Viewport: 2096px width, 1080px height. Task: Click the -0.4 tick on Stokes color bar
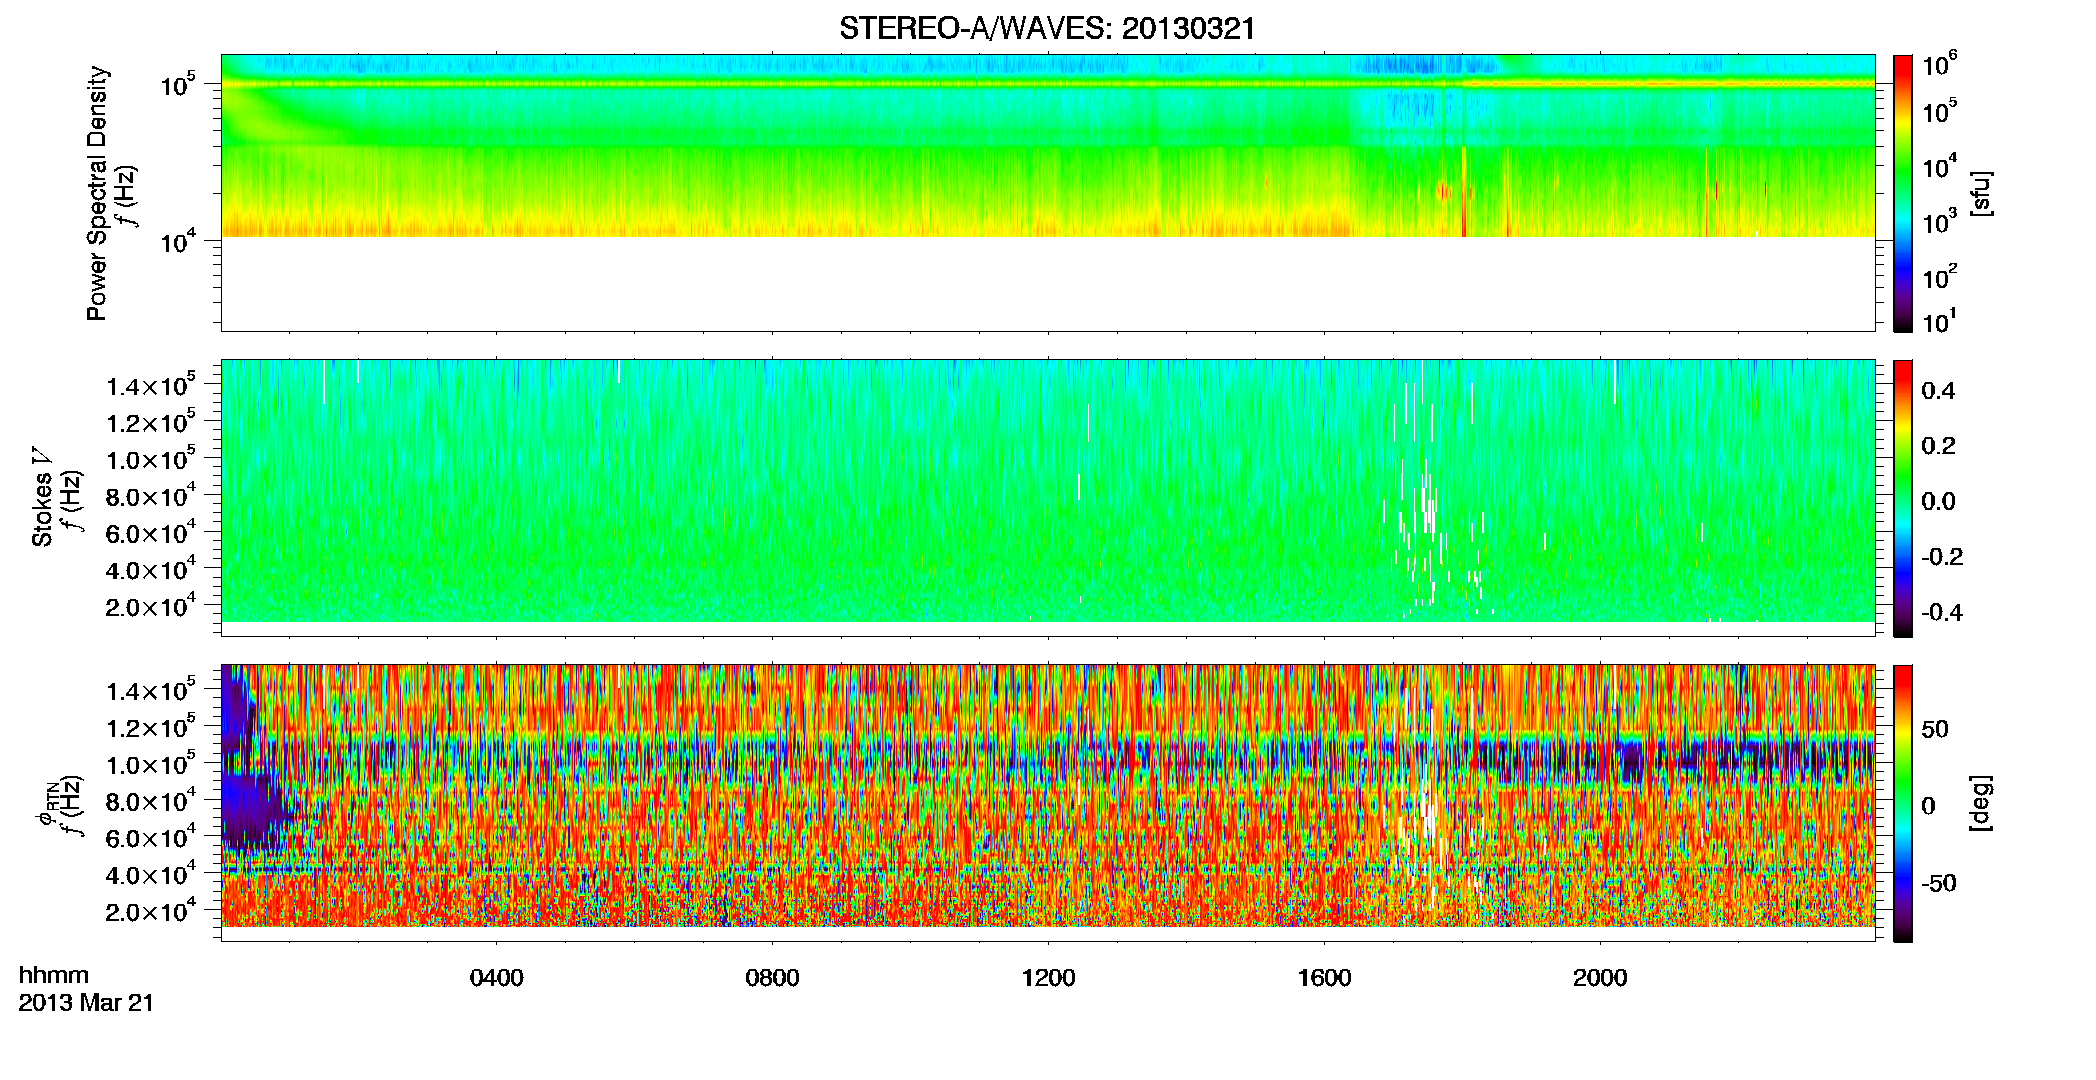point(1942,612)
